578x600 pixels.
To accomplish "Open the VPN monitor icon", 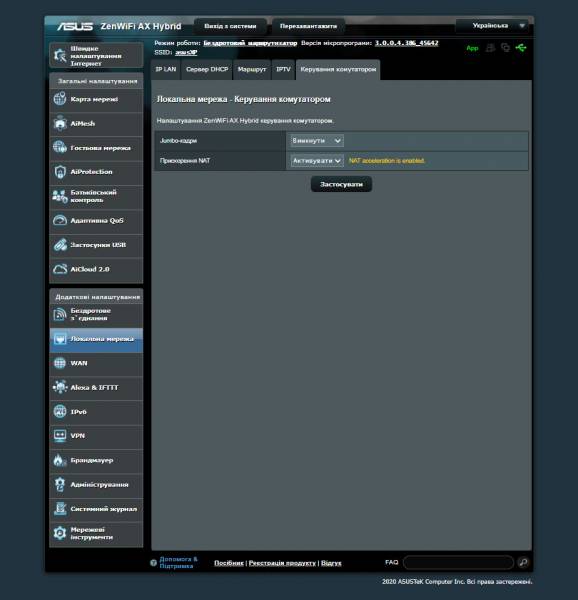I will pos(60,435).
